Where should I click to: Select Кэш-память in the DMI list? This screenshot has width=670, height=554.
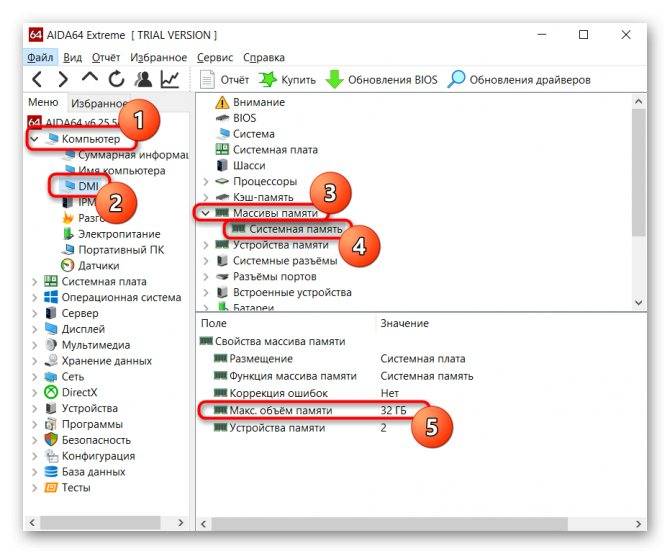point(255,197)
